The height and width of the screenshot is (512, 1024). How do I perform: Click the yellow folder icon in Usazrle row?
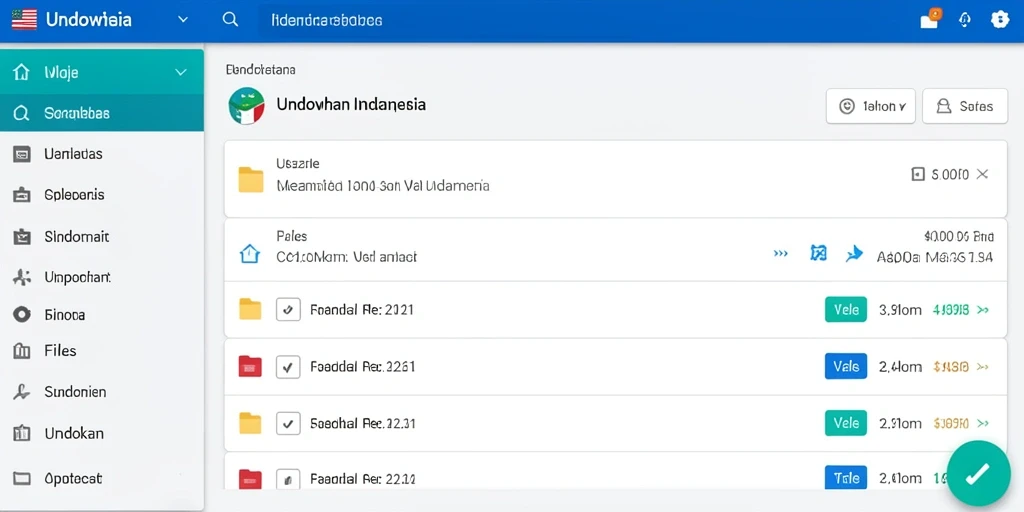250,180
